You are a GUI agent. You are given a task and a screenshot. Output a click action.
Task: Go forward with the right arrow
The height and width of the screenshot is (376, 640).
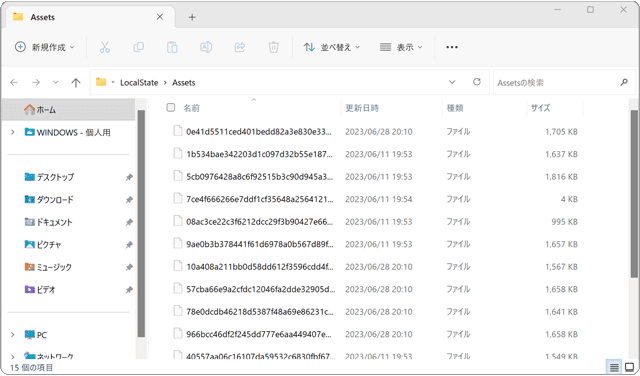click(x=36, y=82)
